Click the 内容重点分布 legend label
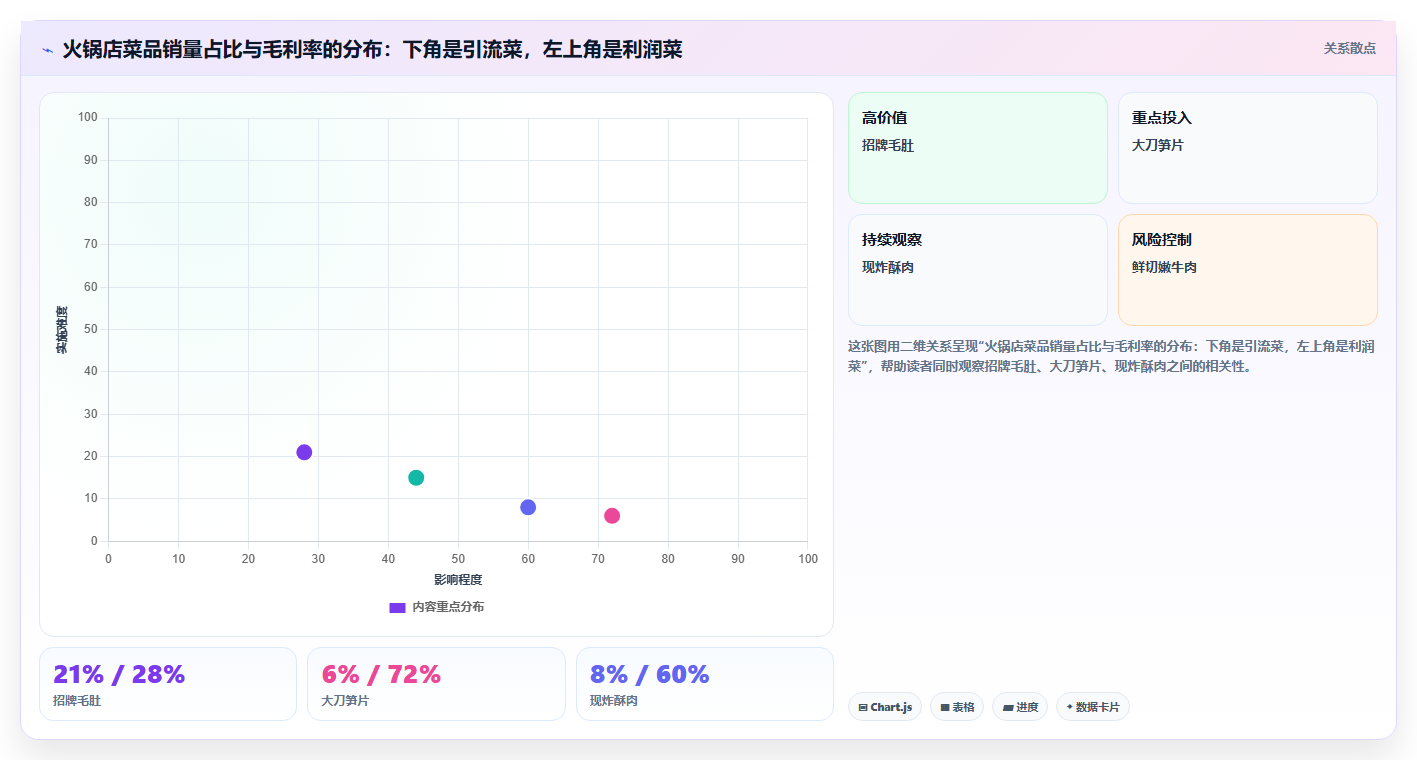 pyautogui.click(x=448, y=607)
